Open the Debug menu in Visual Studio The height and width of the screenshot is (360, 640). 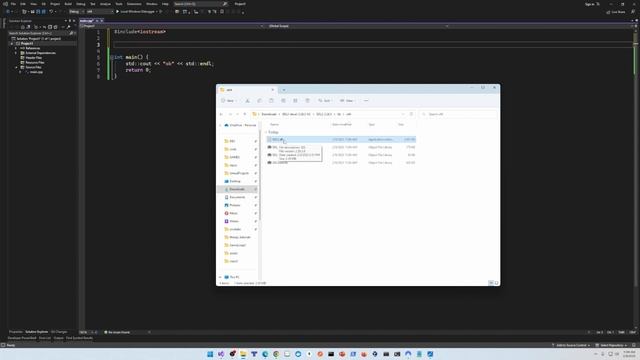point(80,4)
